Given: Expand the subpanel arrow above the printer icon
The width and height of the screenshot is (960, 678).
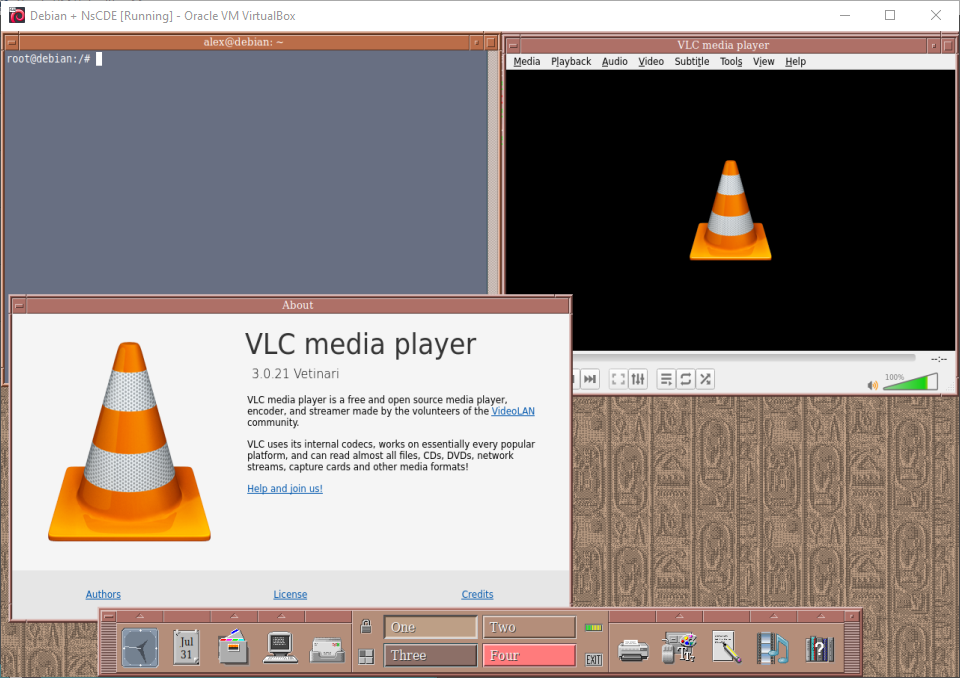Looking at the screenshot, I should coord(633,616).
